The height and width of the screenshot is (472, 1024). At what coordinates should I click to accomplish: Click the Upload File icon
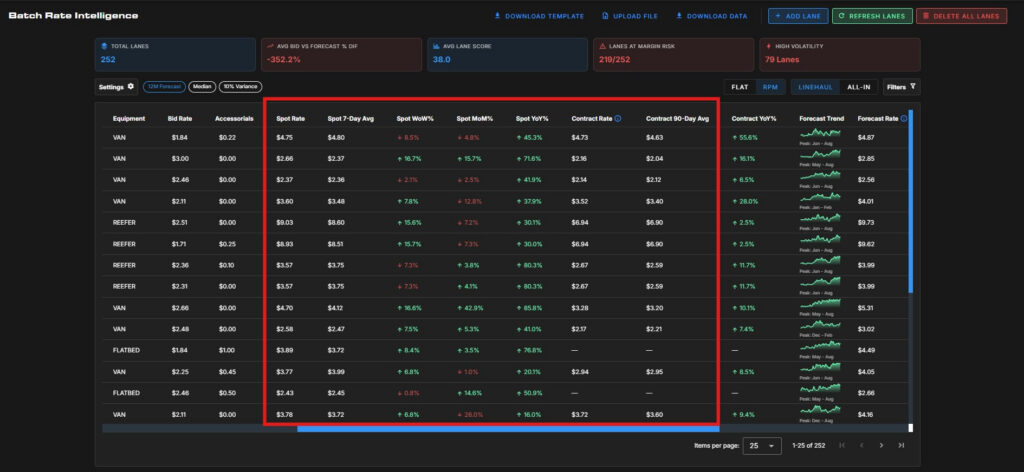coord(605,16)
